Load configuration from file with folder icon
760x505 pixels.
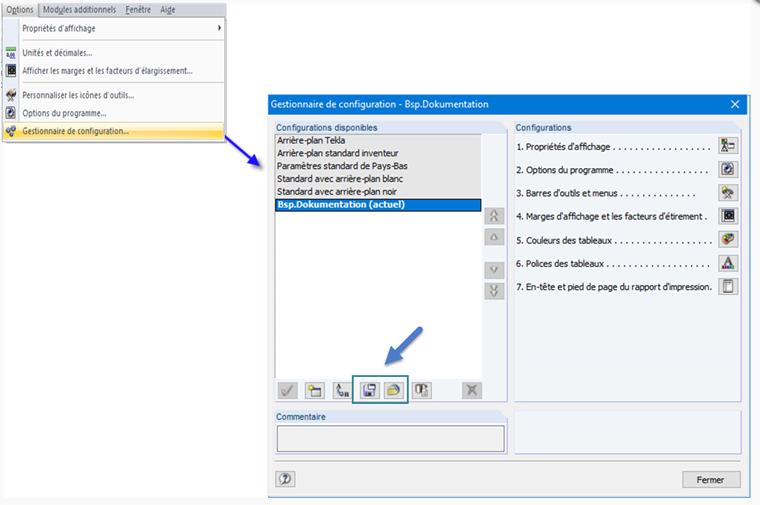[394, 390]
